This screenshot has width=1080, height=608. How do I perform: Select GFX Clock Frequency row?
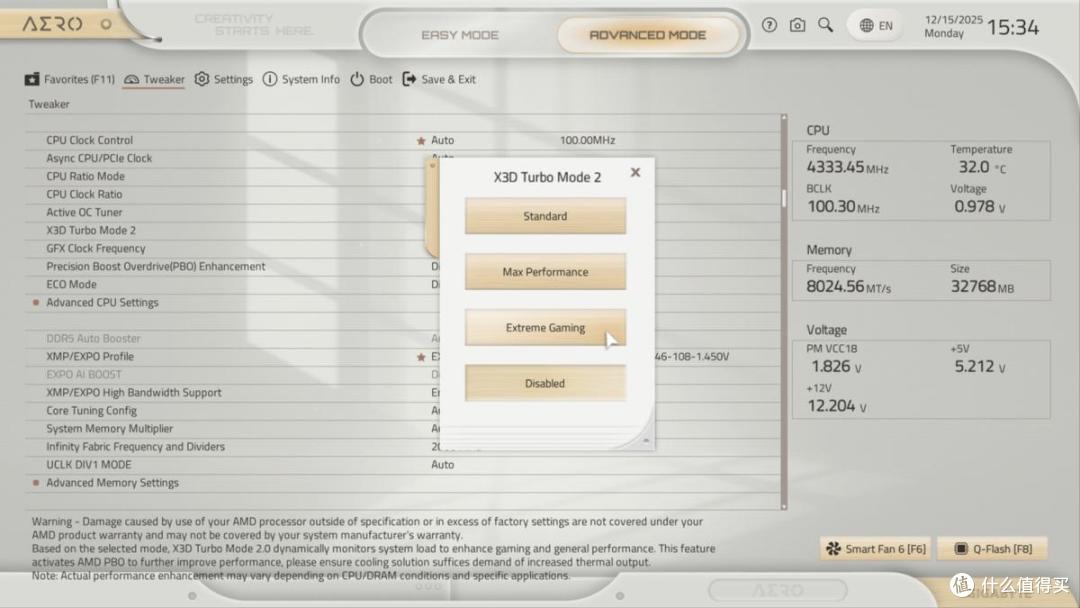[x=403, y=249]
